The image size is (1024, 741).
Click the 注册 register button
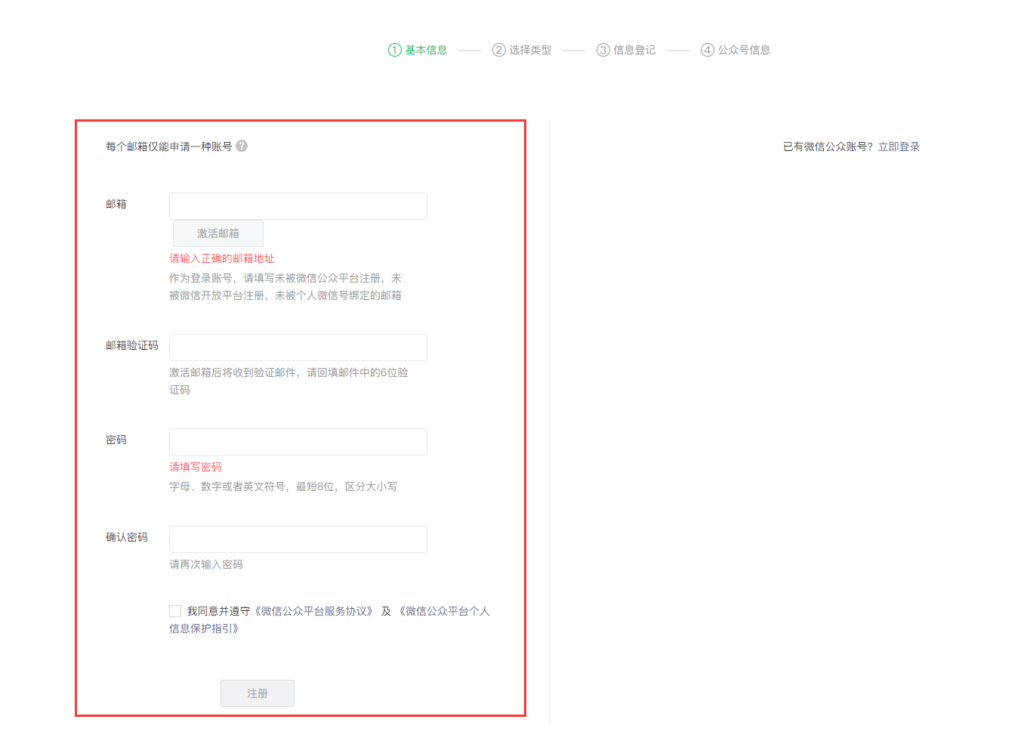pos(257,693)
